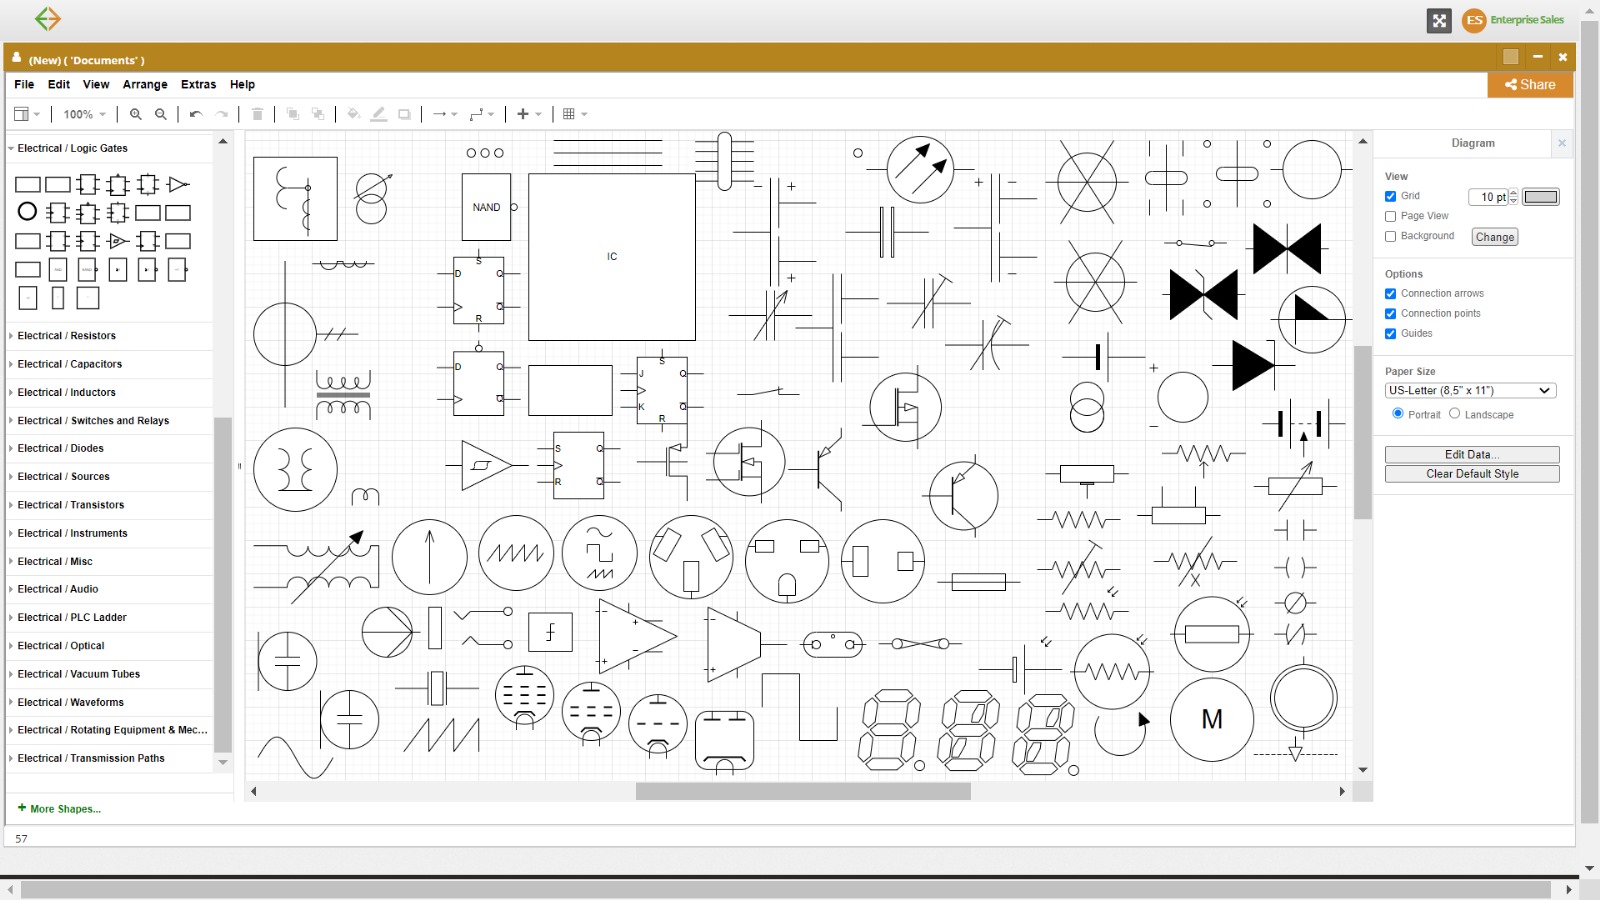Screen dimensions: 1600x900
Task: Open the Extras menu
Action: point(198,85)
